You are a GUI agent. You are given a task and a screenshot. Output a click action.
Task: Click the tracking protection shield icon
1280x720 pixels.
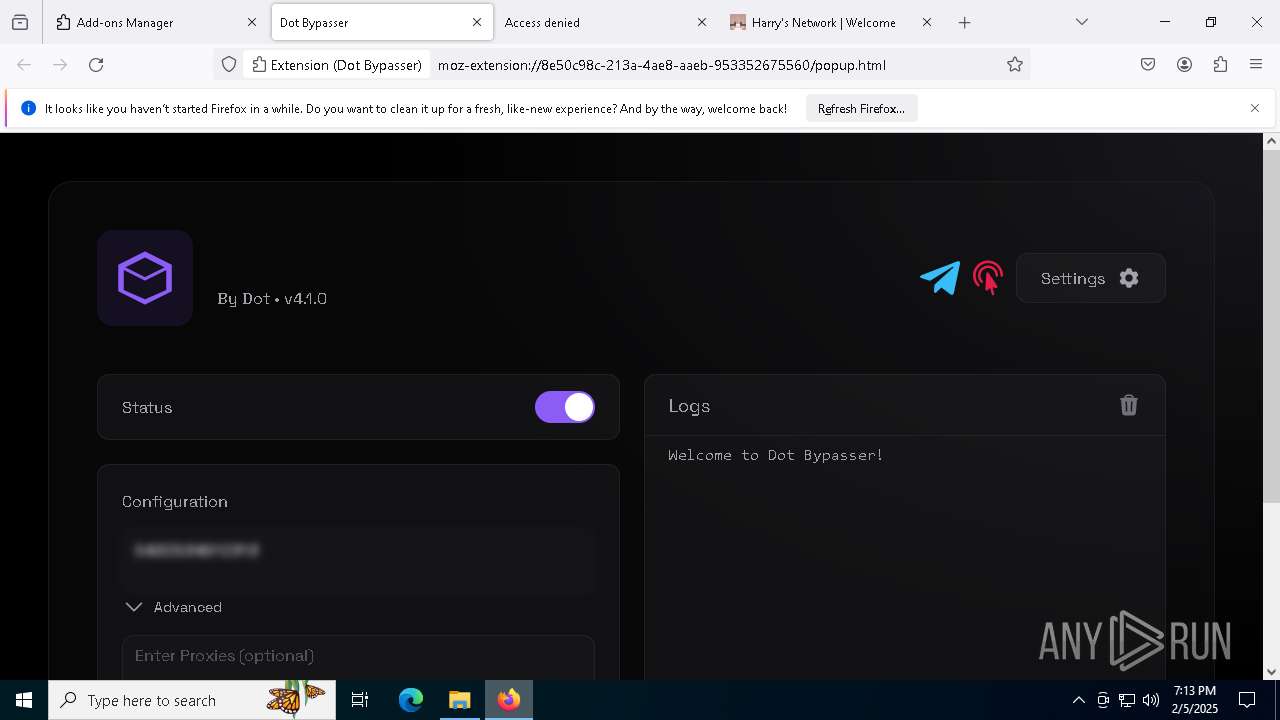[229, 65]
